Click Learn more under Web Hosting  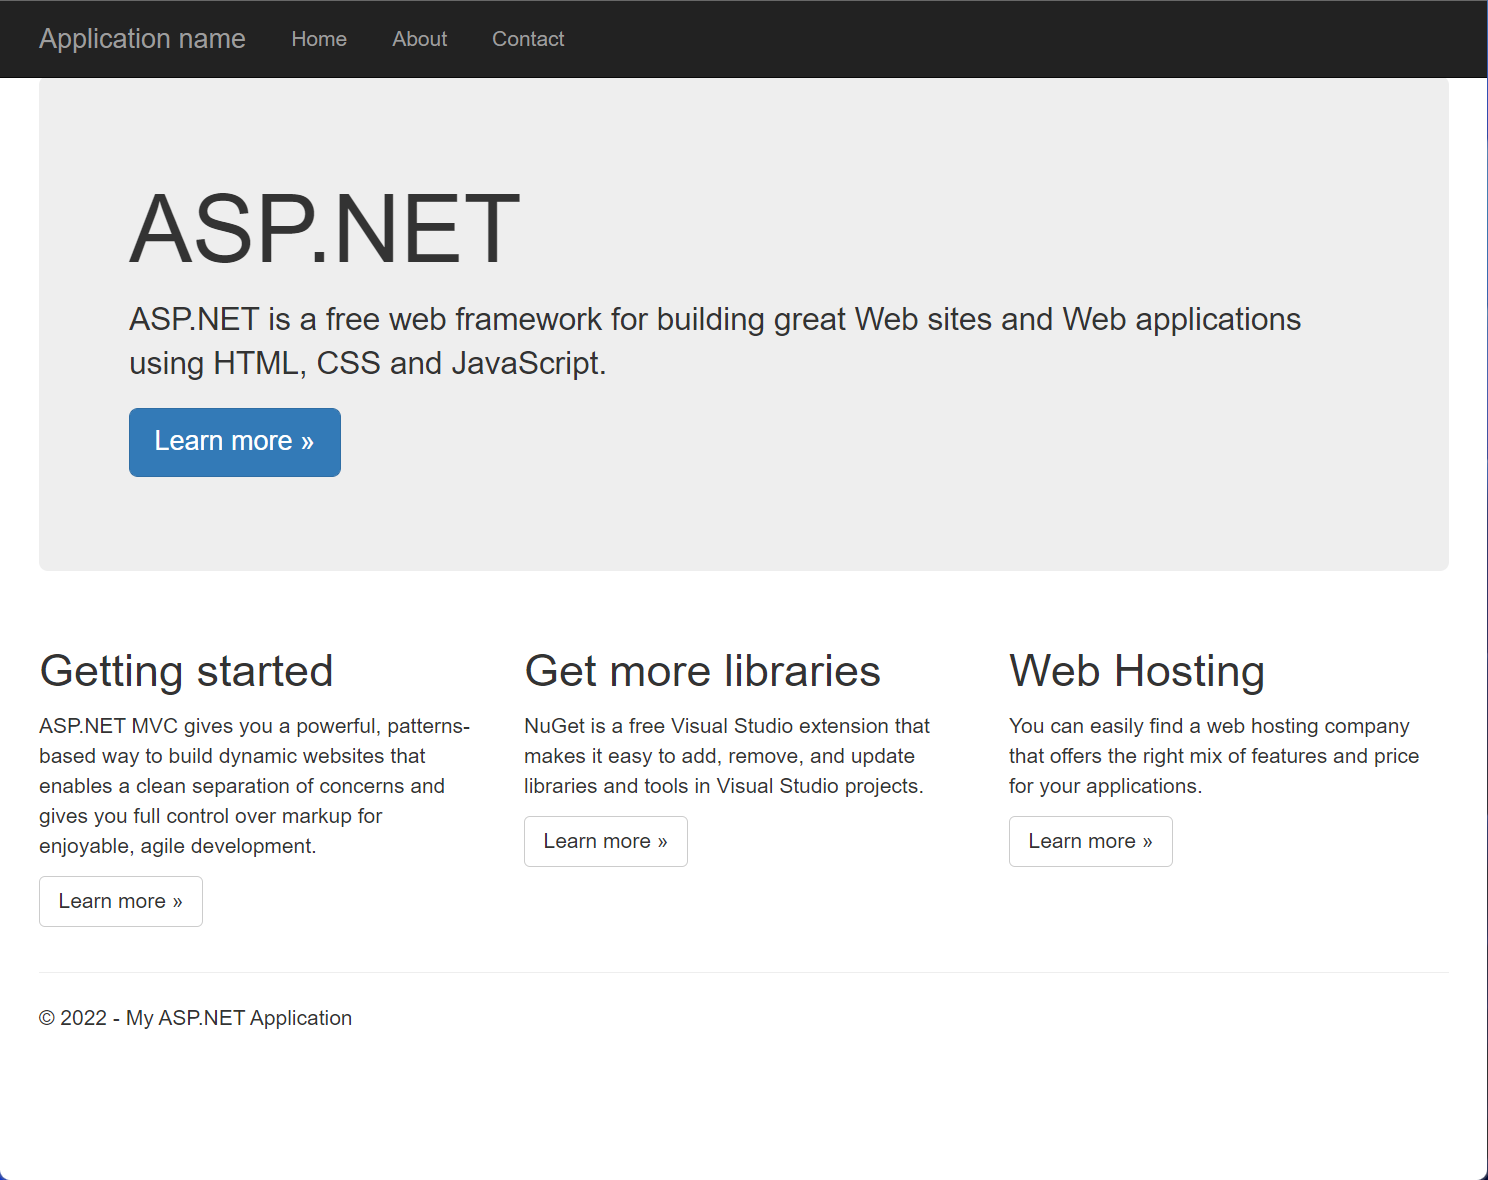pos(1090,841)
